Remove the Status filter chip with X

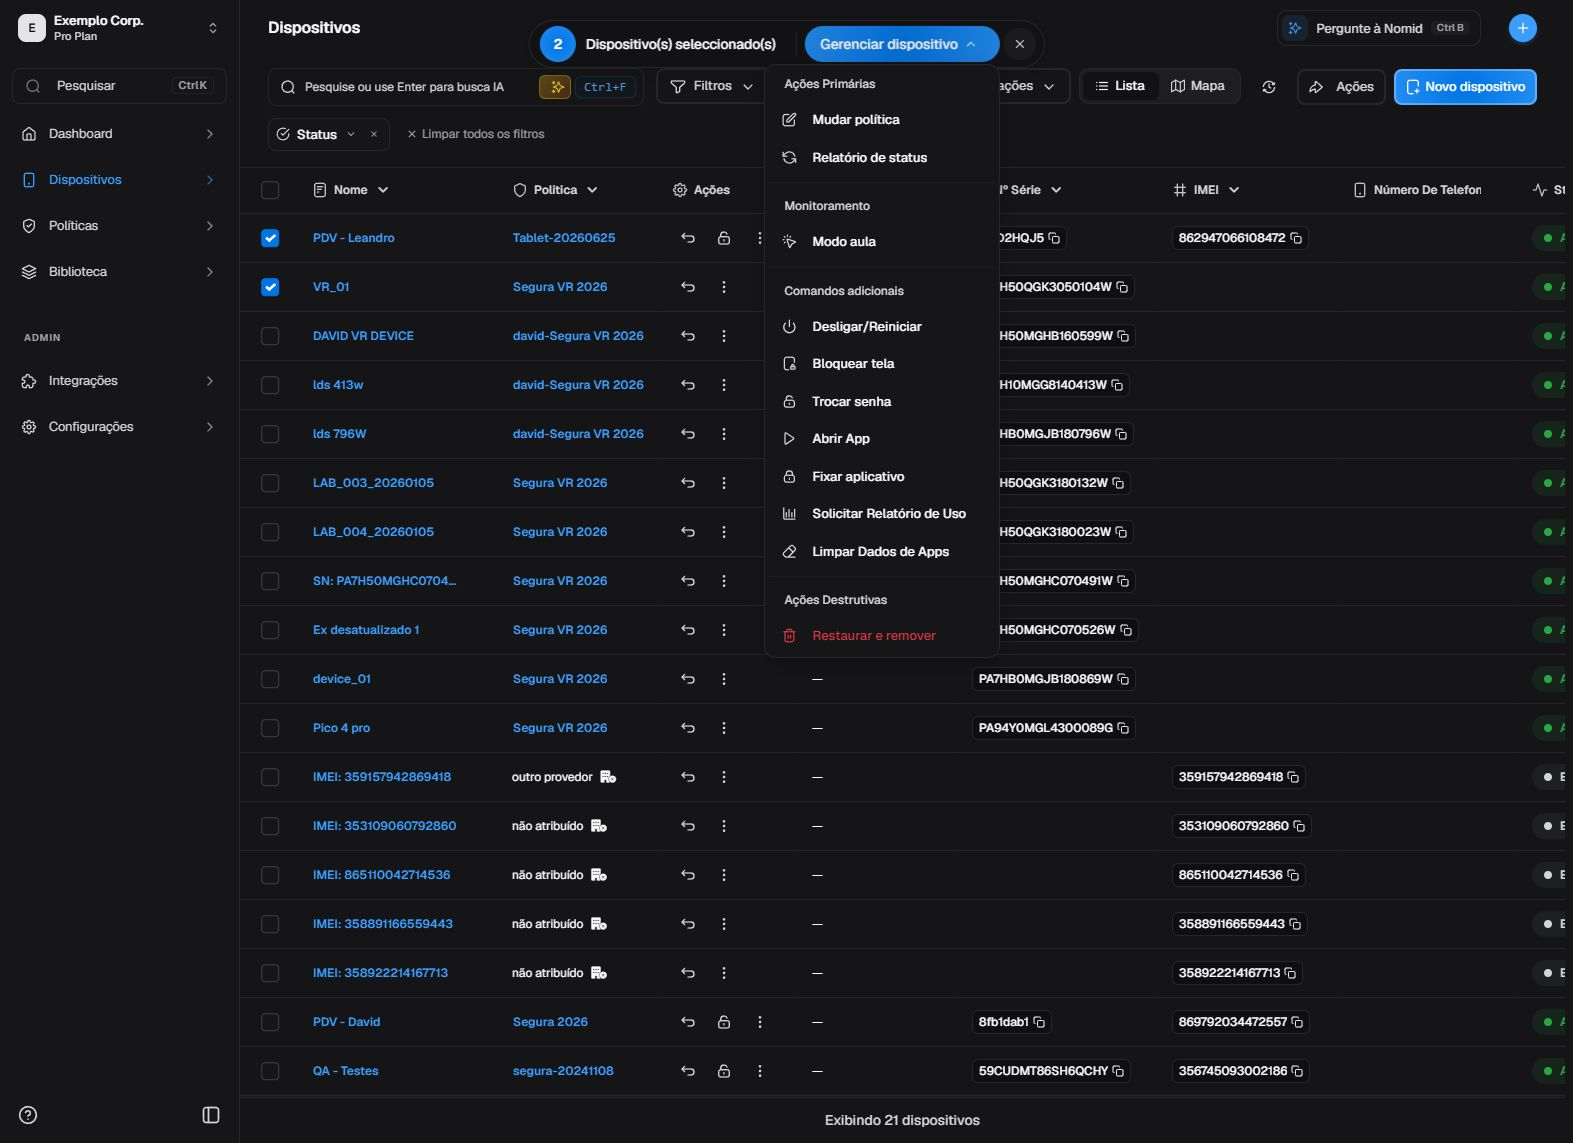[374, 134]
